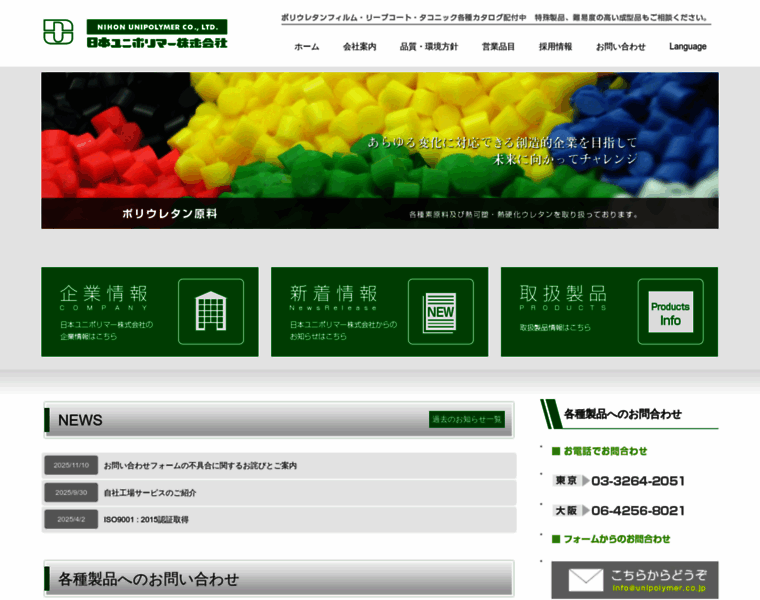Click the polyurethane pellets hero banner image

tap(380, 150)
